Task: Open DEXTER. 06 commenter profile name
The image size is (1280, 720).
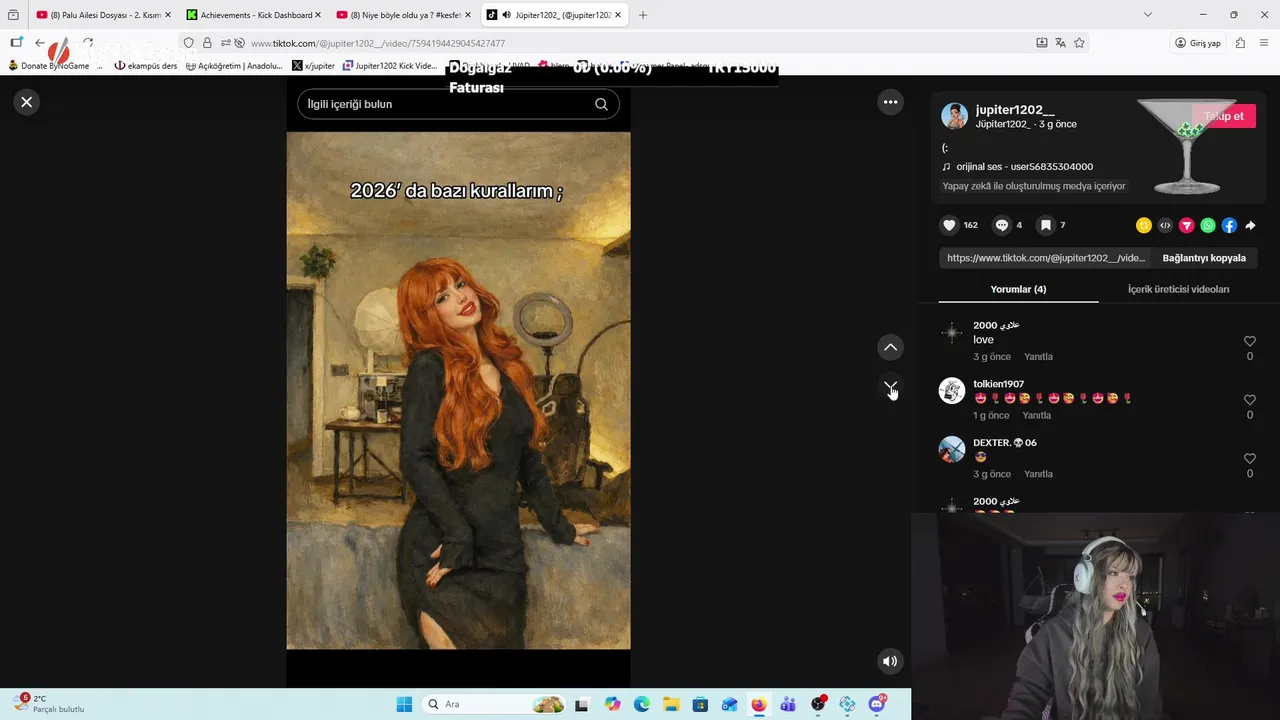Action: (1005, 443)
